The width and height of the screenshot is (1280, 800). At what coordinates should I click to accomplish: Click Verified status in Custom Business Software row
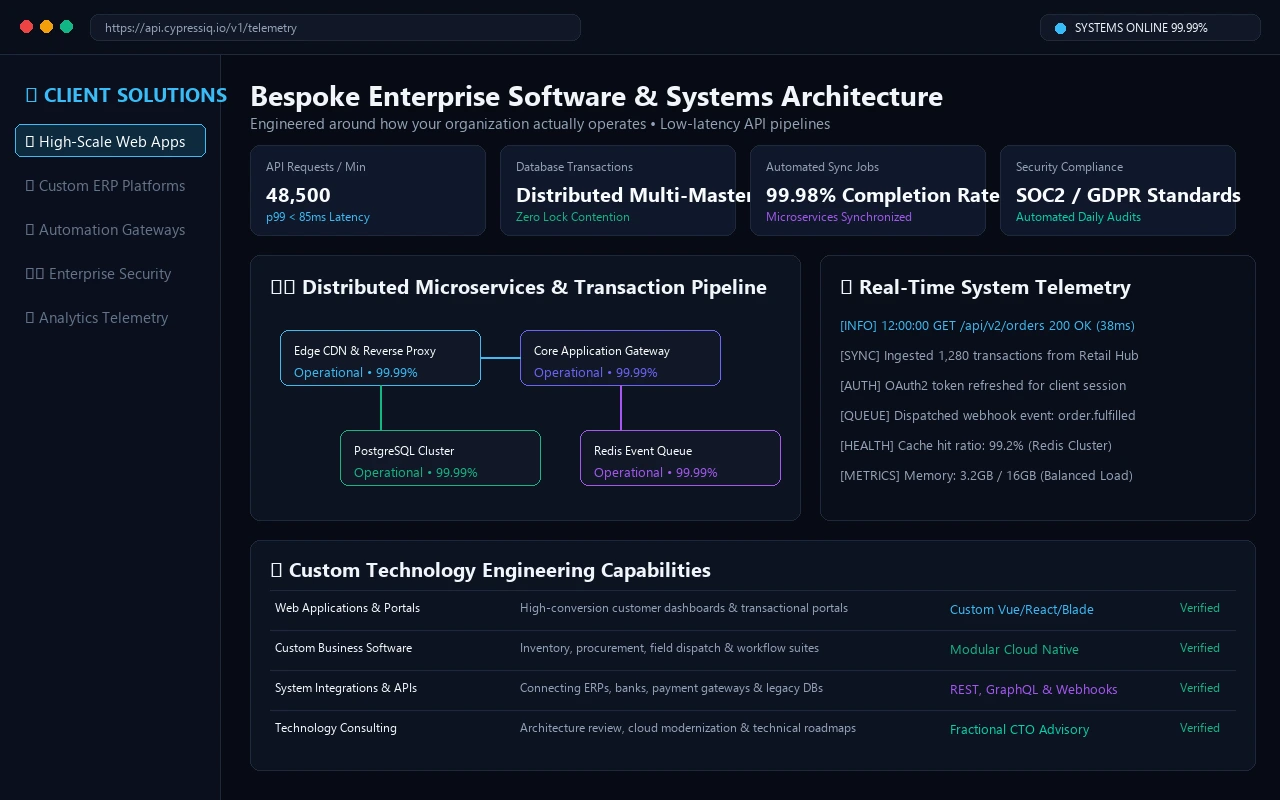coord(1199,648)
